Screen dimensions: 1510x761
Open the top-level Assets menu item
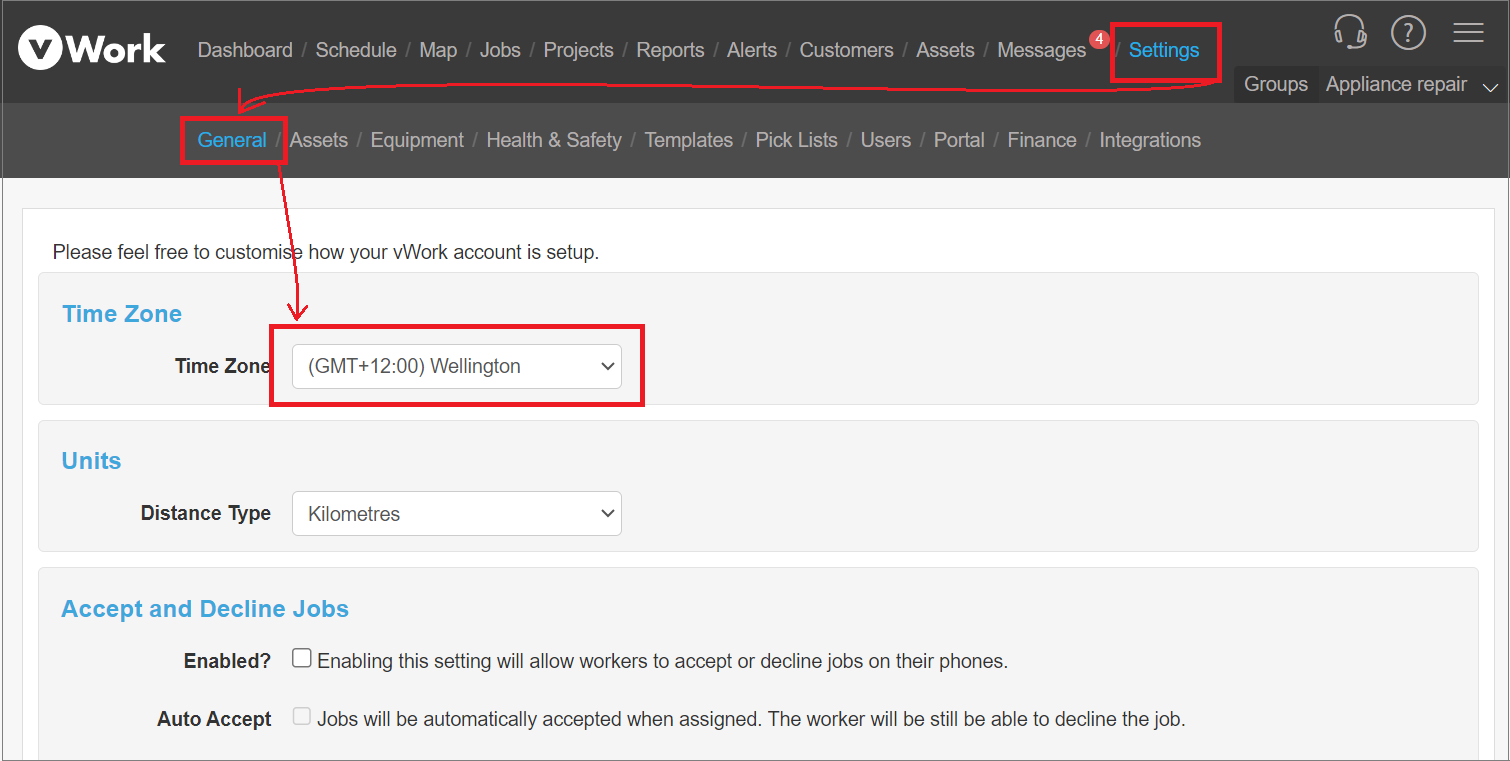[x=945, y=50]
